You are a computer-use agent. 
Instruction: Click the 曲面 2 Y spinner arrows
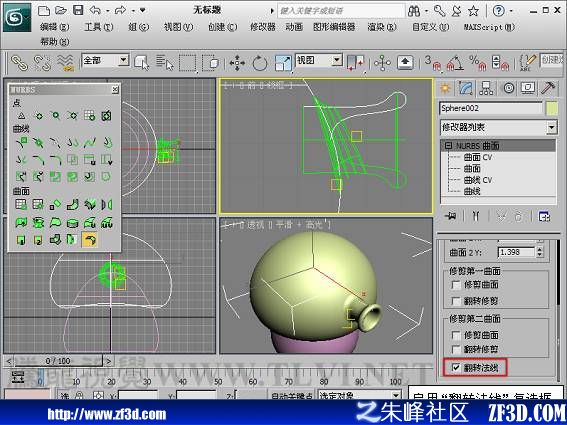coord(540,252)
